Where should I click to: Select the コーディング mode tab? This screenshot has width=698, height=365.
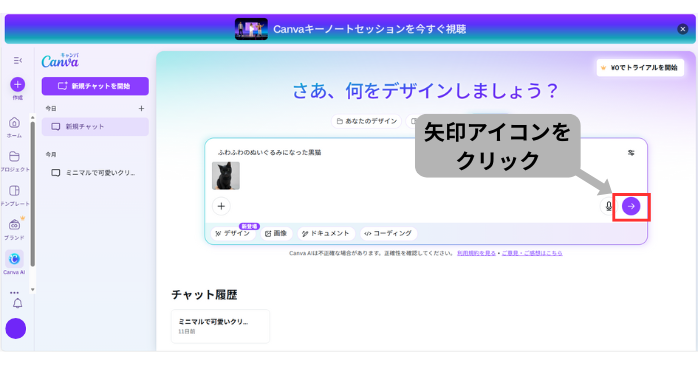(388, 233)
